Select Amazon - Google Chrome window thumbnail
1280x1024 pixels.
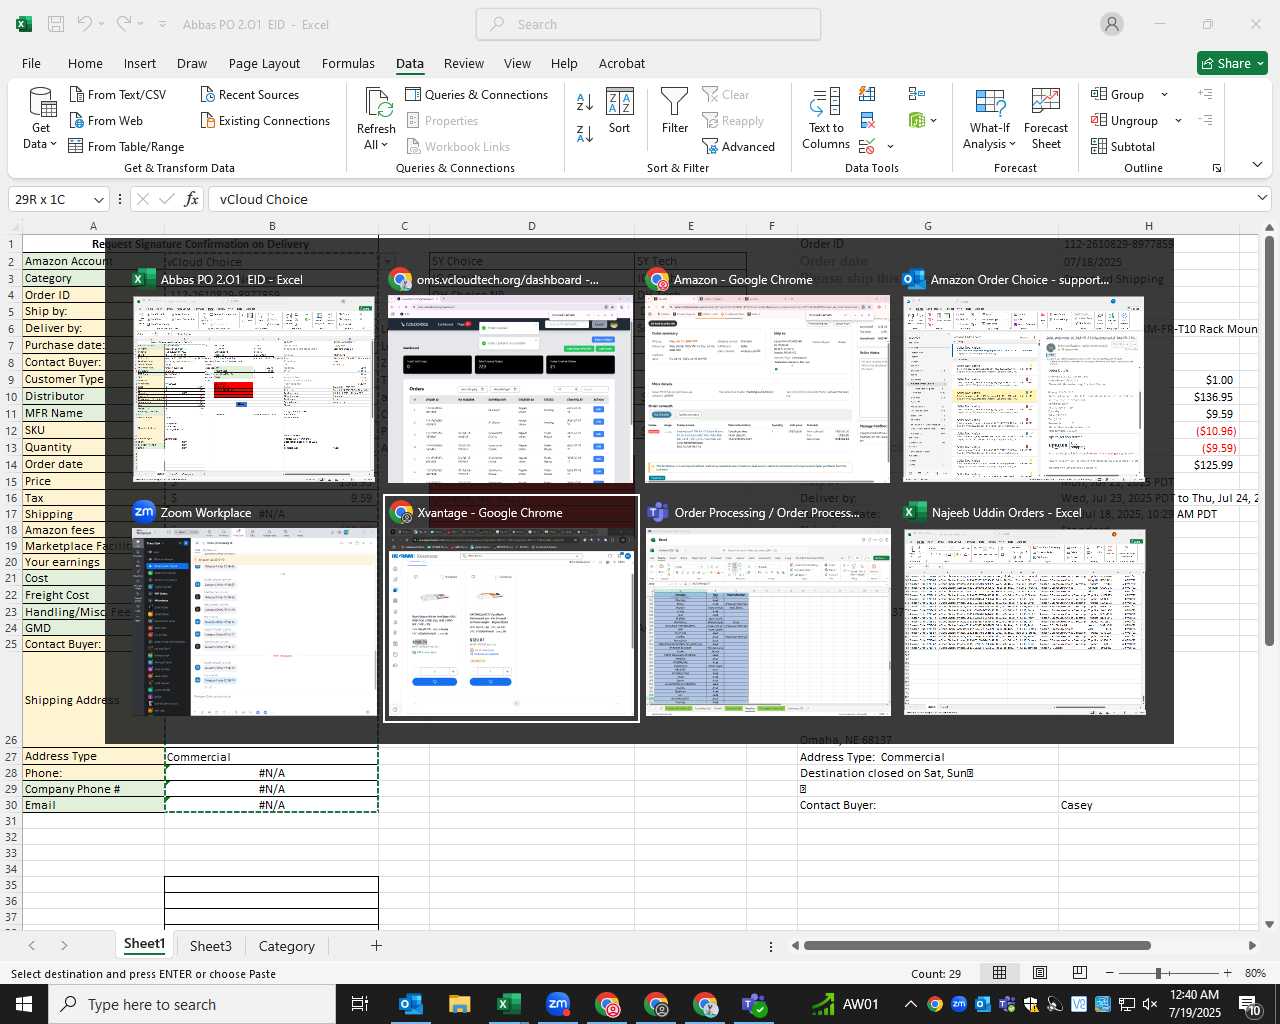coord(768,376)
